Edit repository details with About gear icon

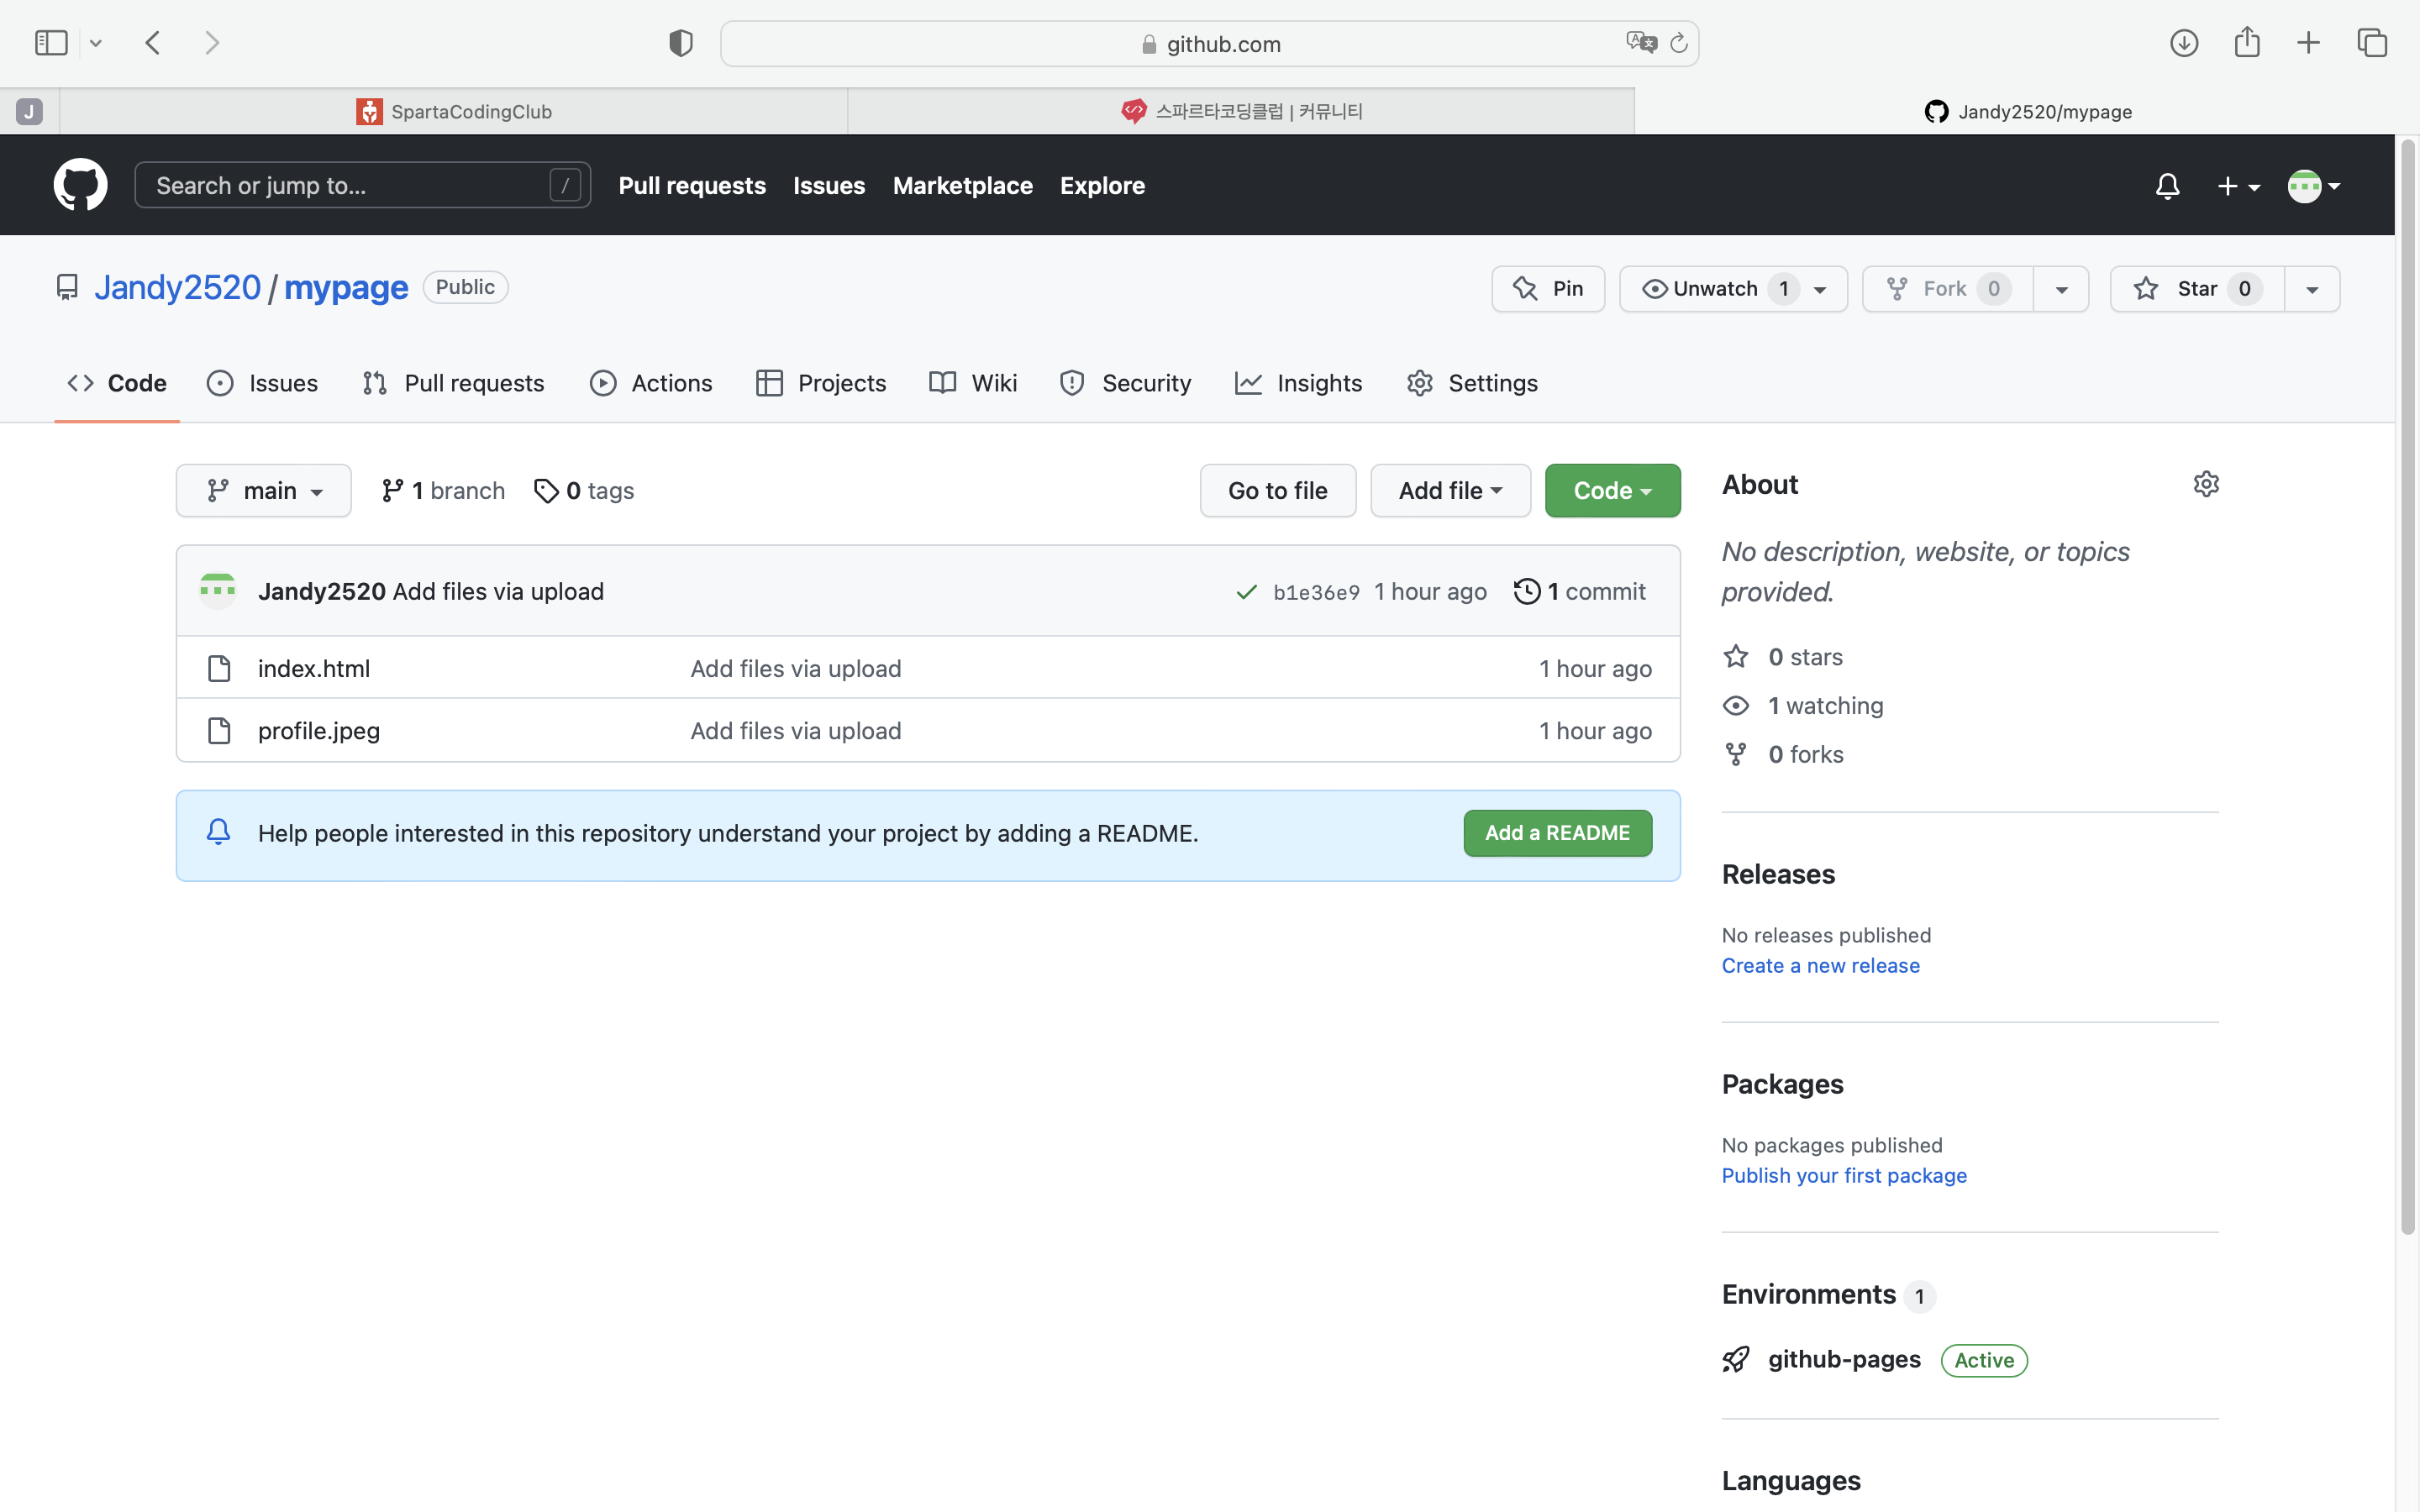click(2206, 485)
